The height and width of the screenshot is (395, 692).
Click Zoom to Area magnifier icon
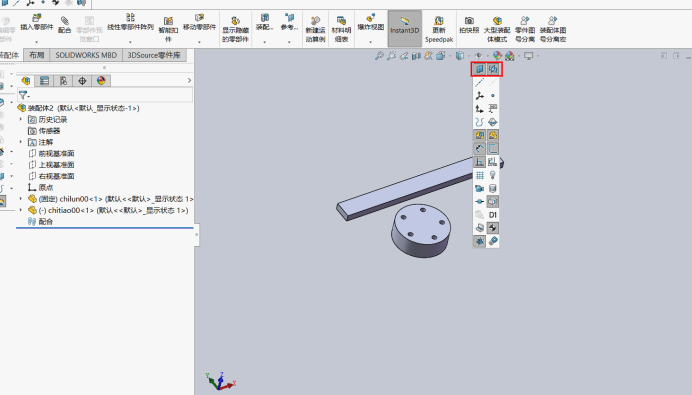pyautogui.click(x=391, y=56)
